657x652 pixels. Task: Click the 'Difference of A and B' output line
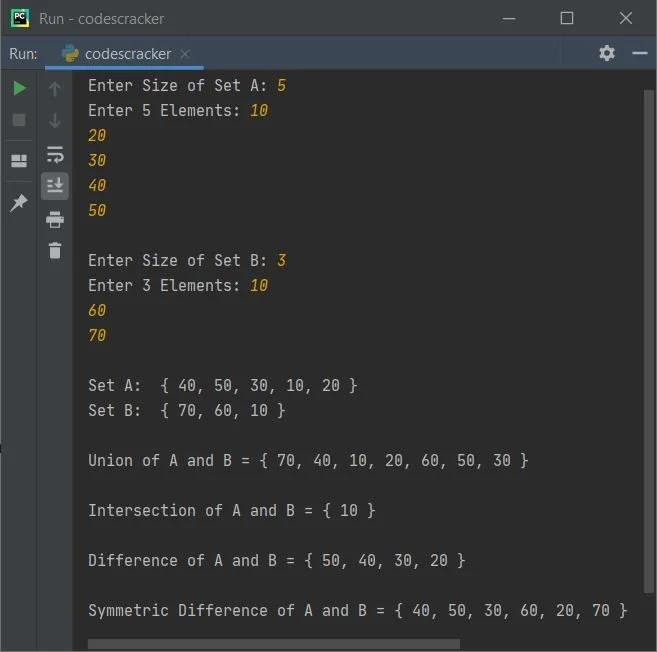tap(277, 560)
